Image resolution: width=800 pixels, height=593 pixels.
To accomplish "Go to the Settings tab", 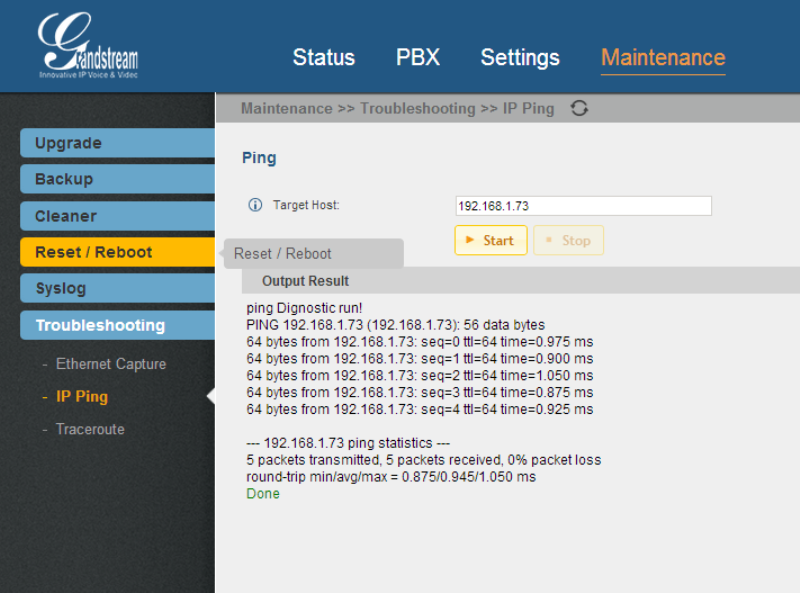I will coord(520,58).
